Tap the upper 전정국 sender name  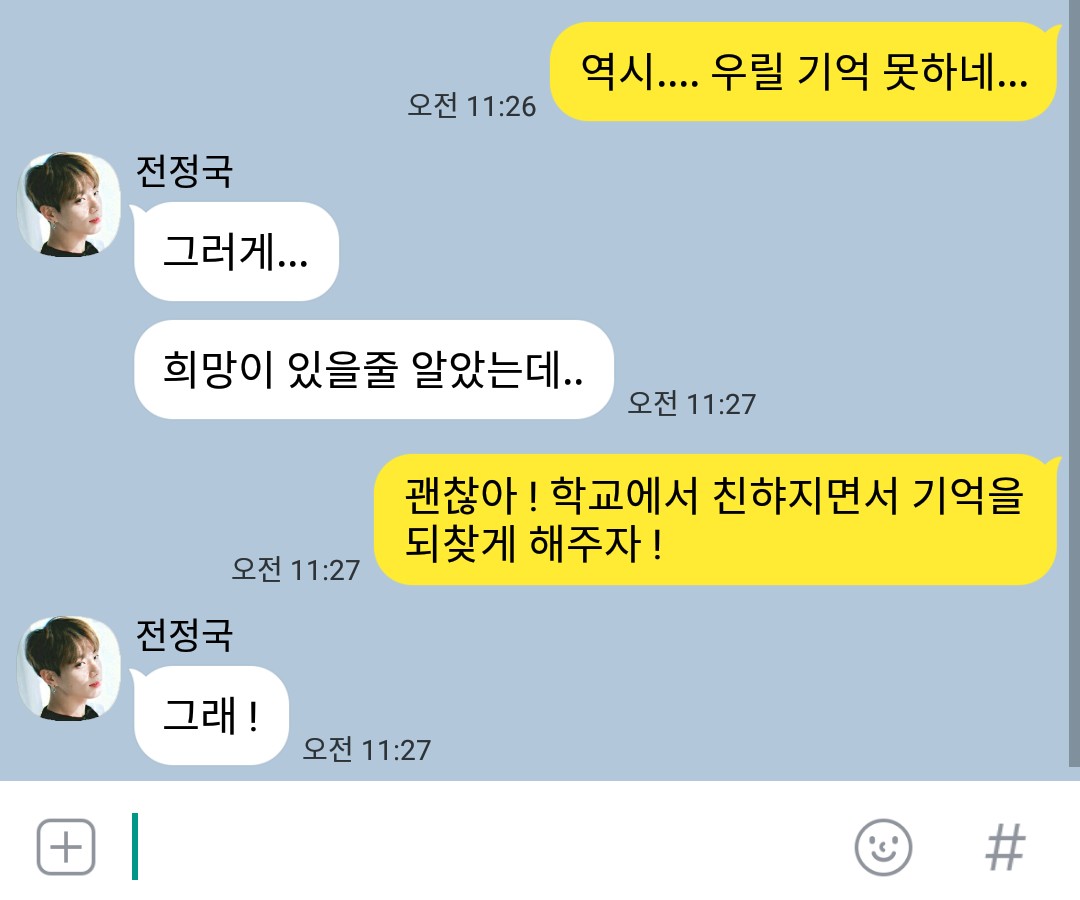[x=184, y=171]
